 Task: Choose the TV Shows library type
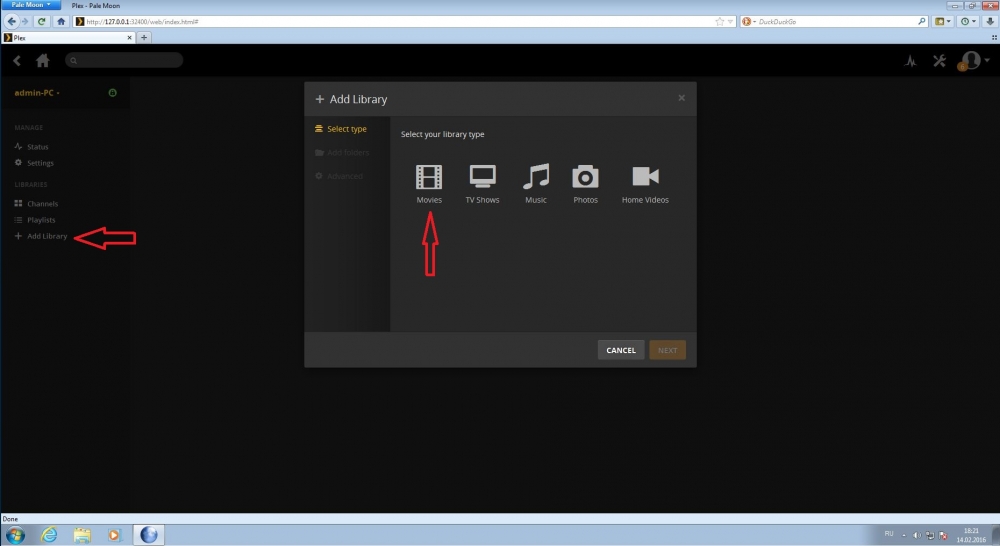482,178
